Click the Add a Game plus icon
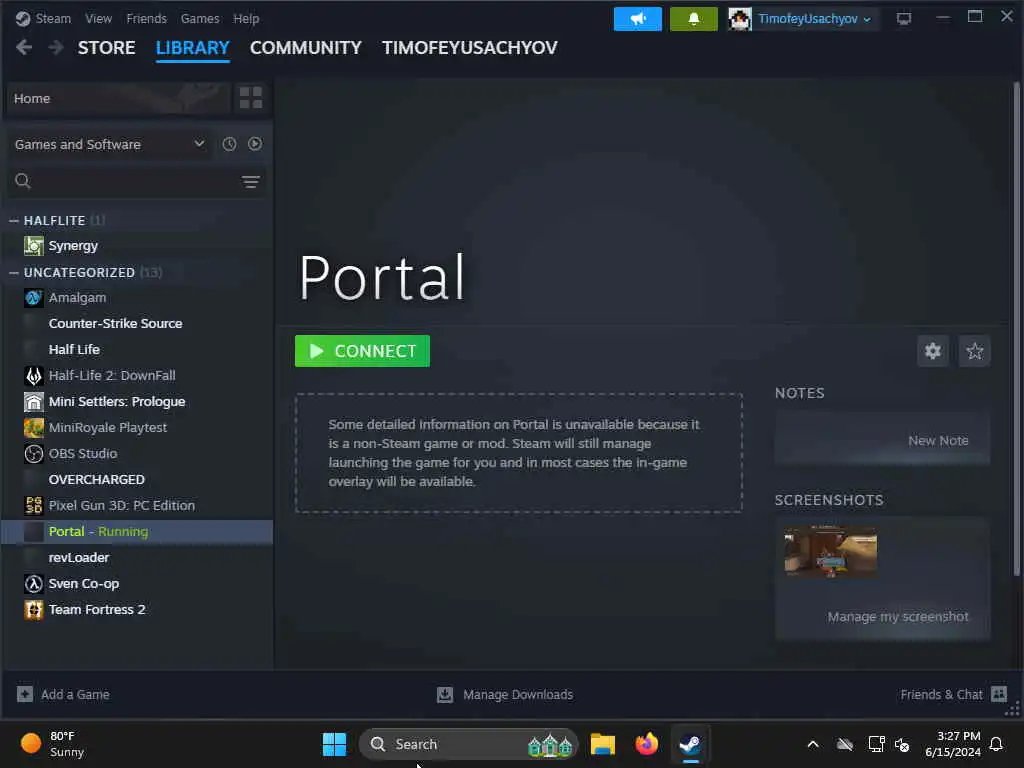The width and height of the screenshot is (1024, 768). click(x=25, y=694)
